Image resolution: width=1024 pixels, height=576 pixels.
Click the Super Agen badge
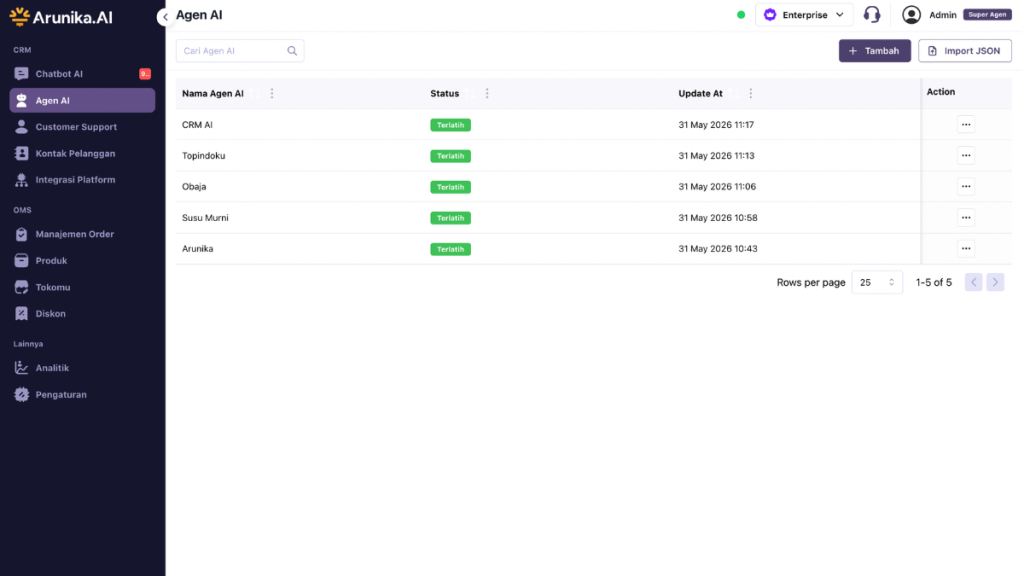987,14
